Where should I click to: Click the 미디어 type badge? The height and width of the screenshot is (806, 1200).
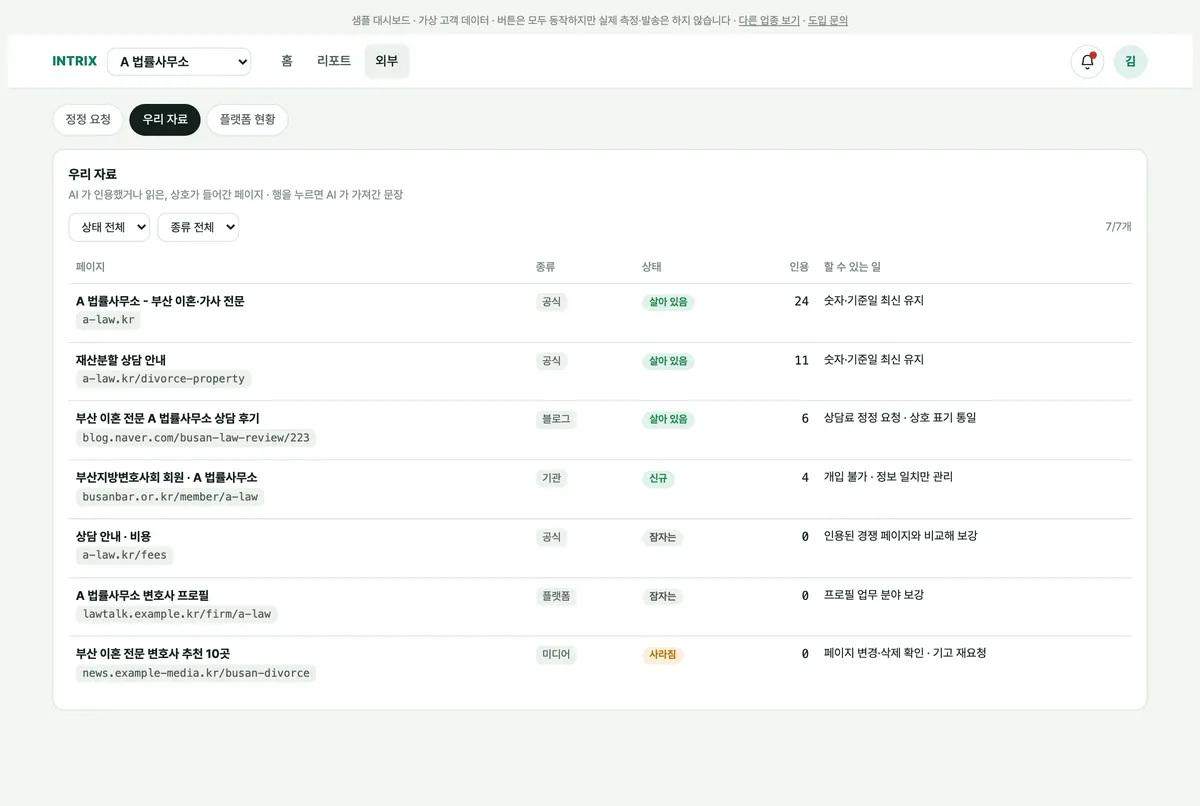click(556, 654)
